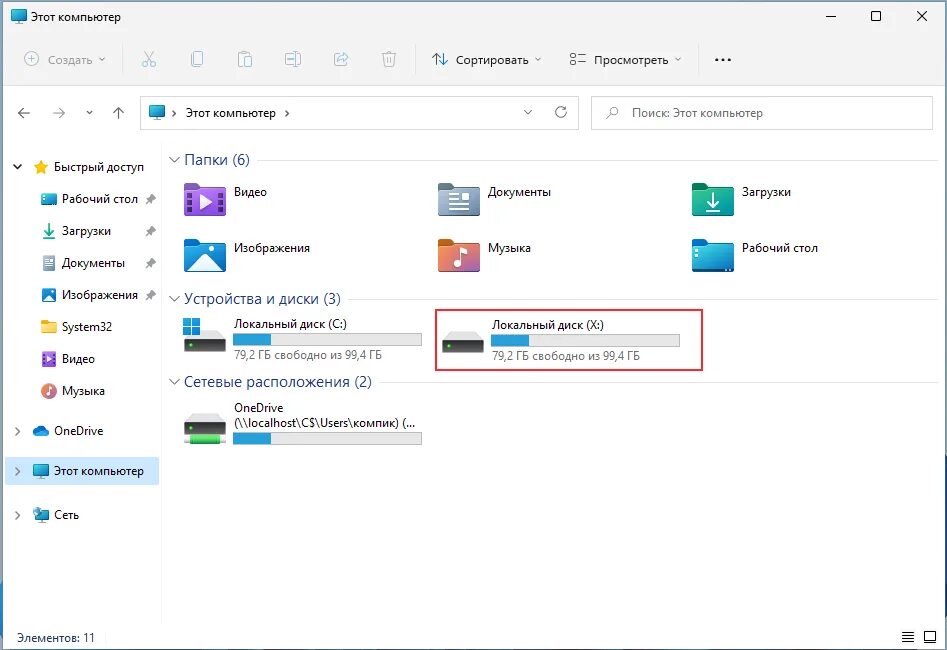Go forward with the right arrow
947x650 pixels.
(x=59, y=113)
